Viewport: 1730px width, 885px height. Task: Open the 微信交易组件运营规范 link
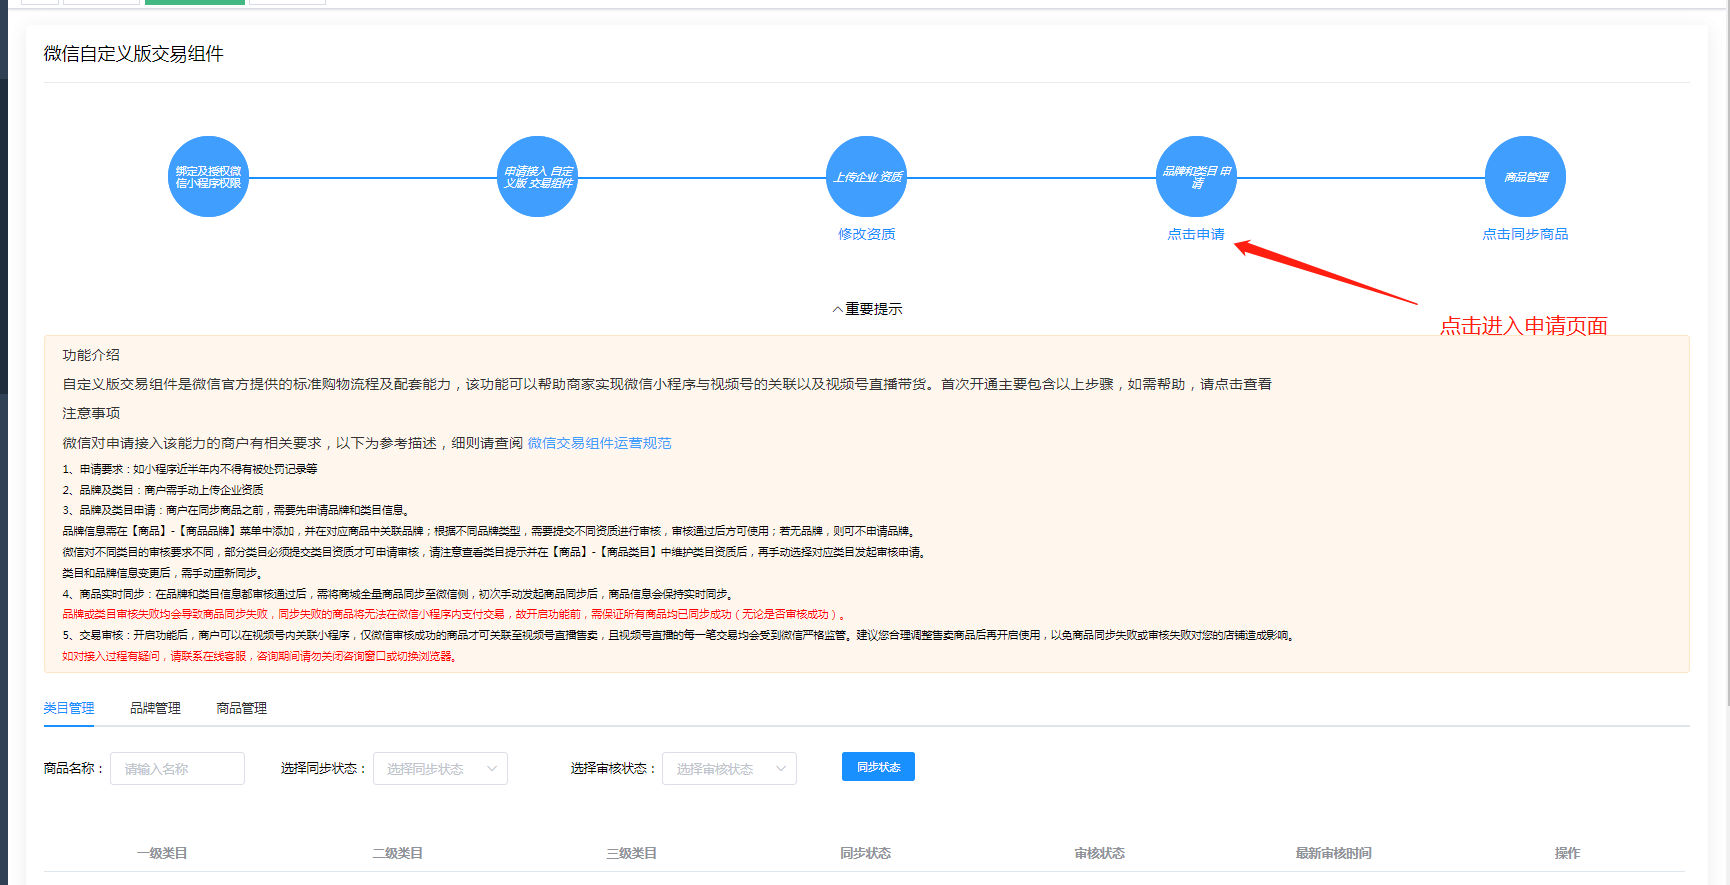599,443
